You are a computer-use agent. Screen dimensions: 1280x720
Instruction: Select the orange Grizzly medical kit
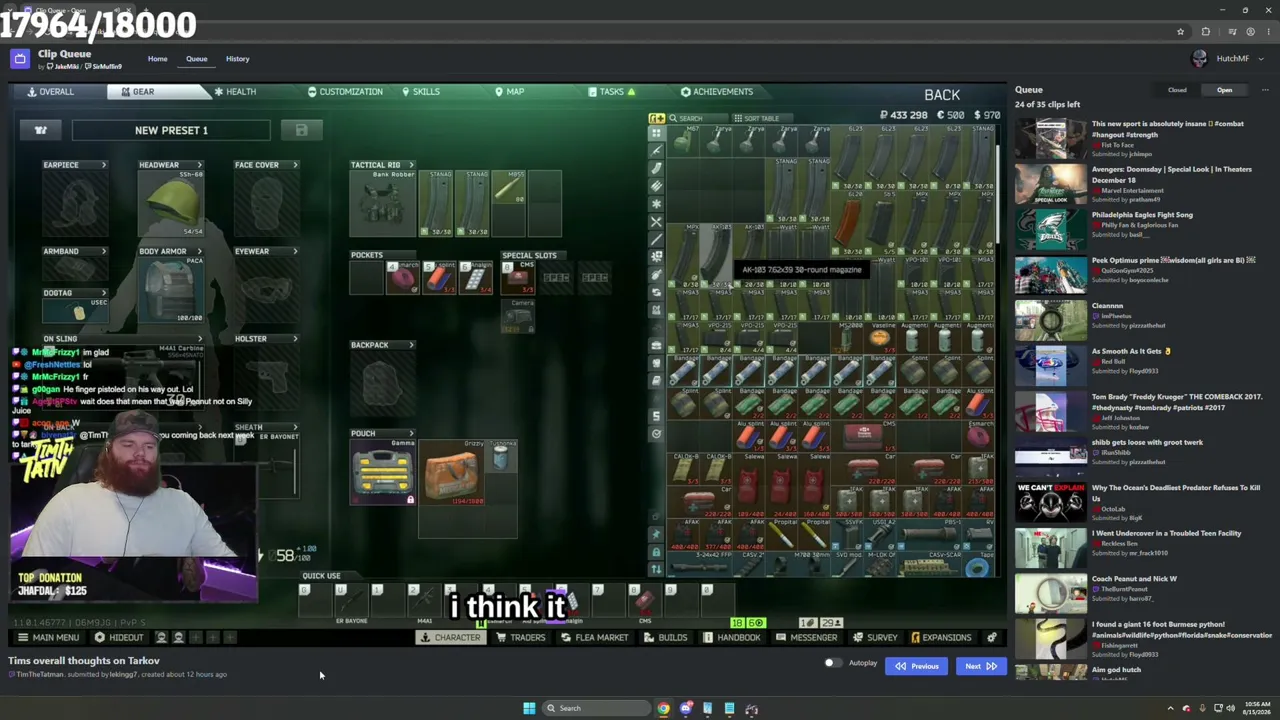point(451,472)
